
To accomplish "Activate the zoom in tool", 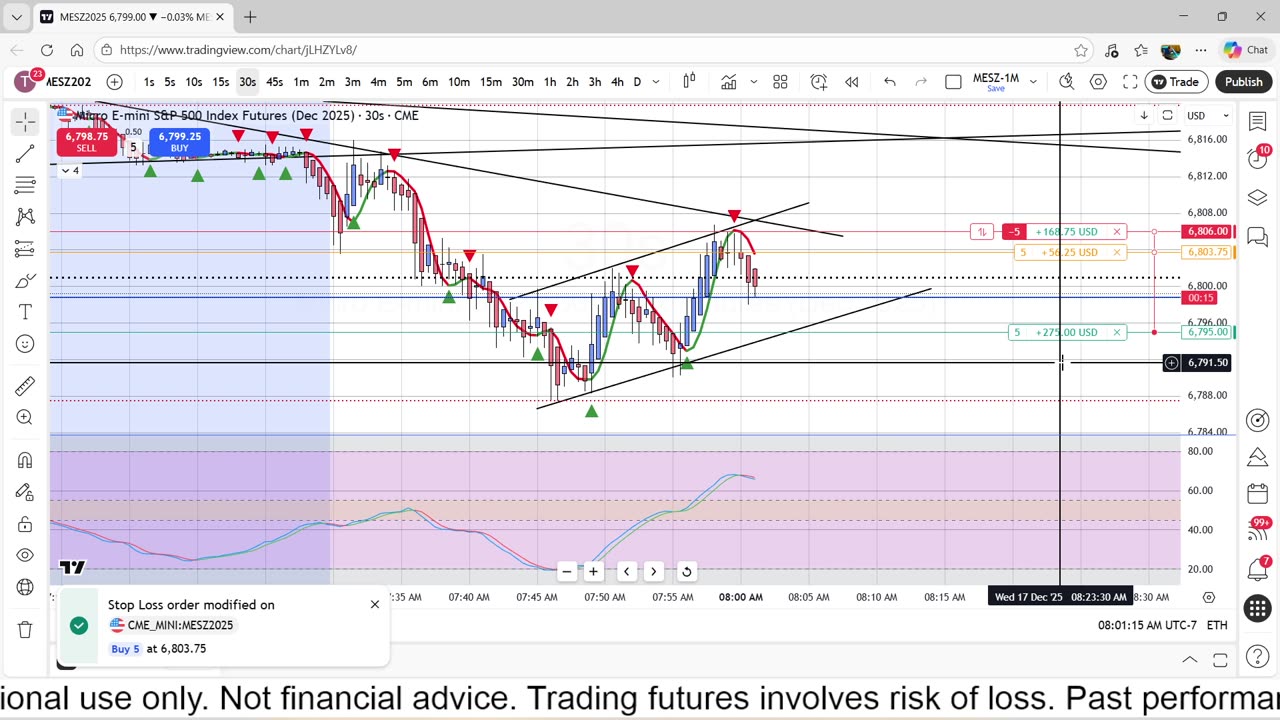I will [25, 417].
